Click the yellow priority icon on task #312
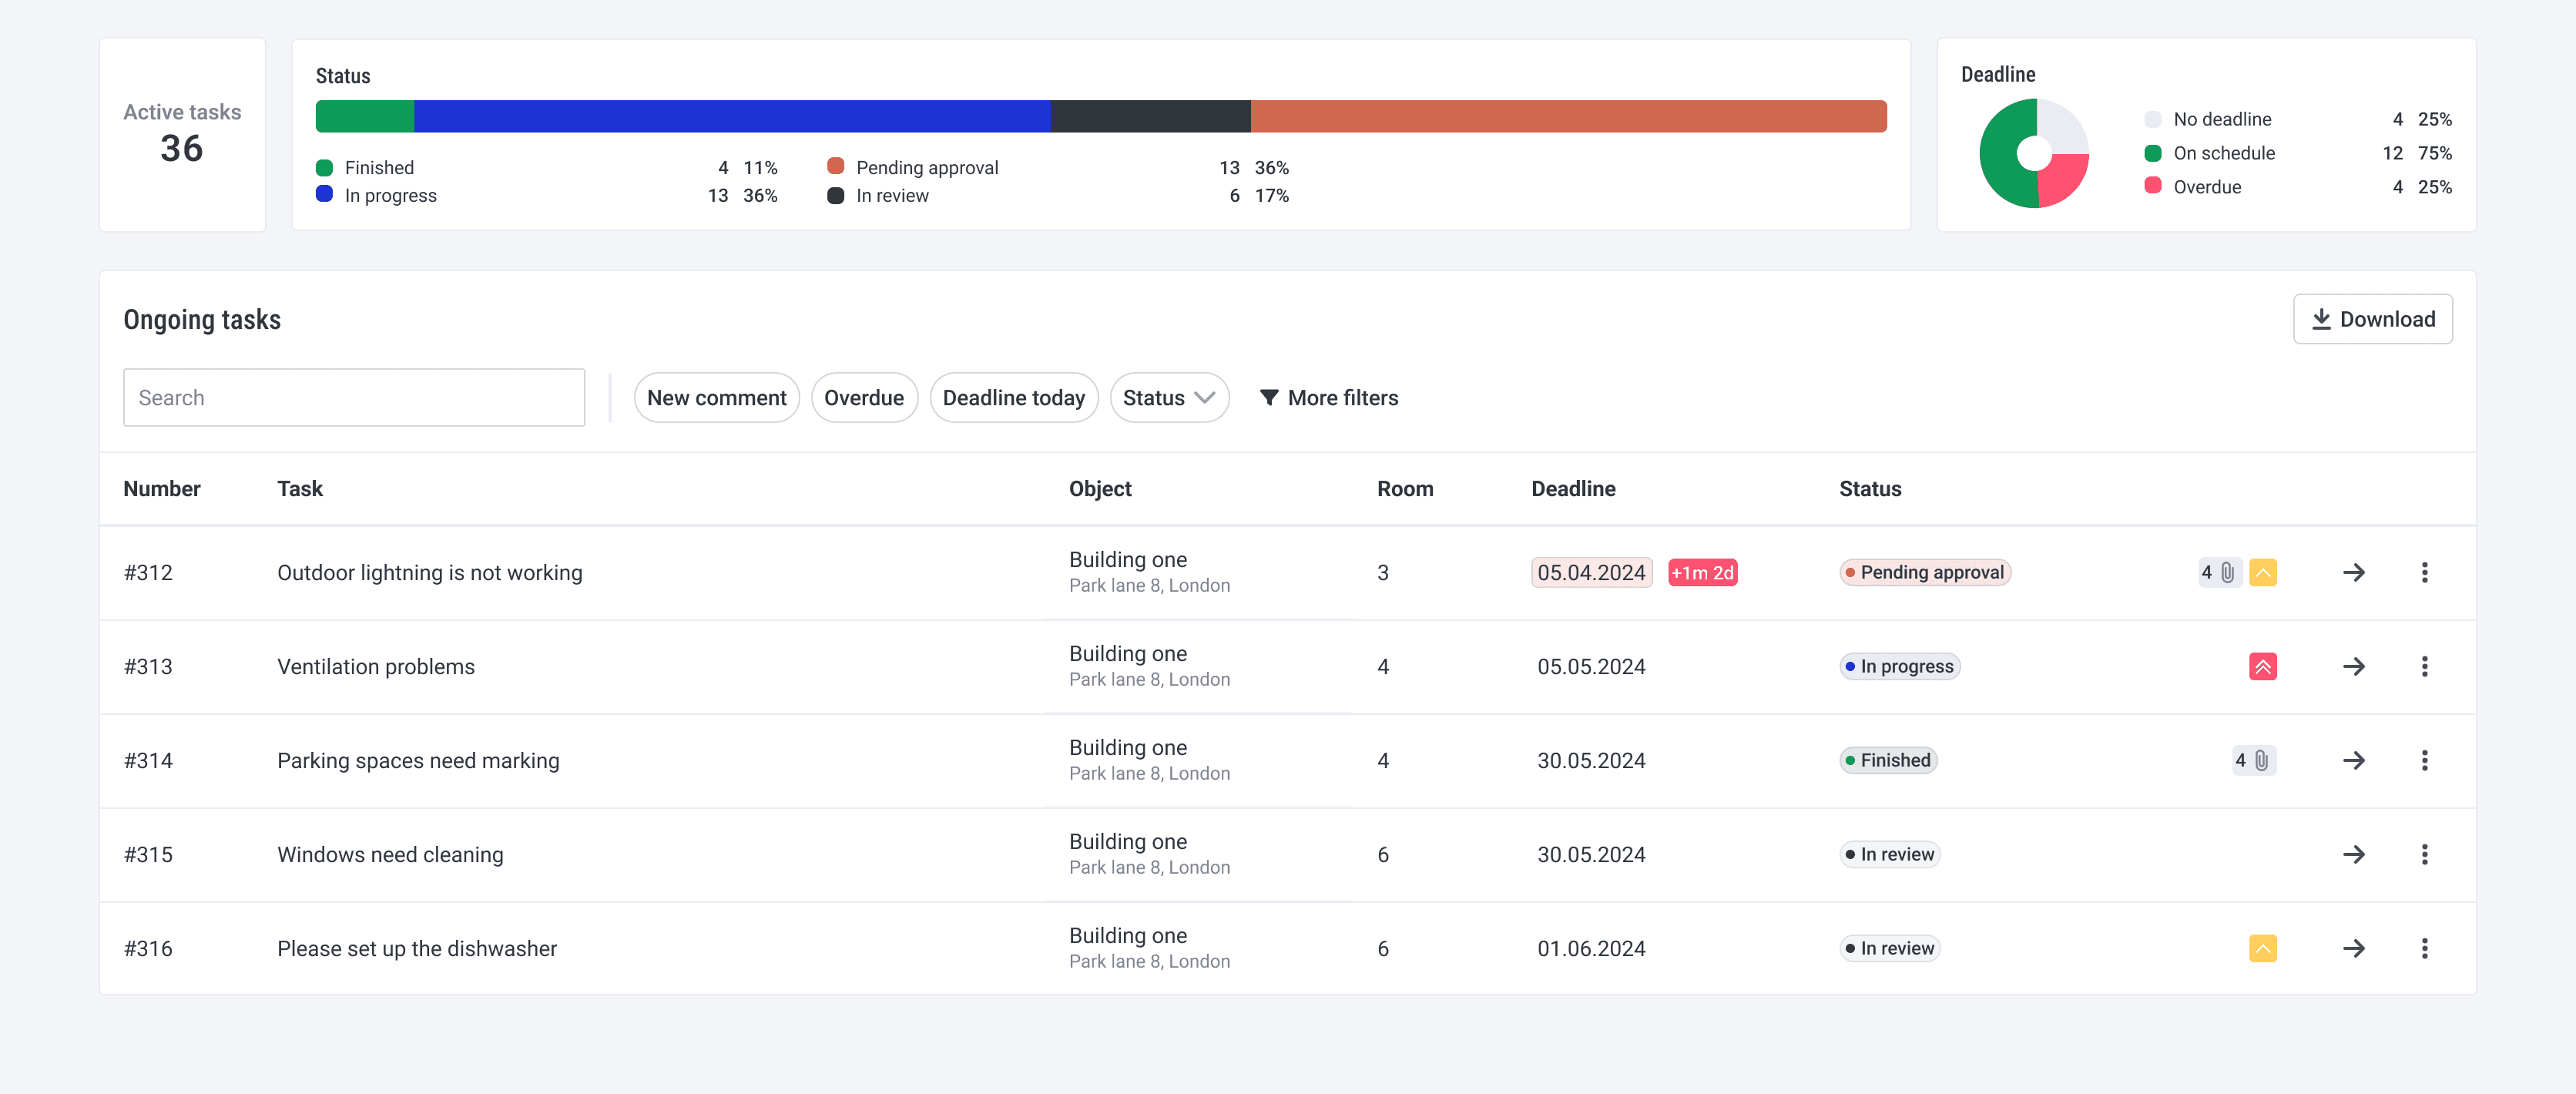 tap(2262, 572)
